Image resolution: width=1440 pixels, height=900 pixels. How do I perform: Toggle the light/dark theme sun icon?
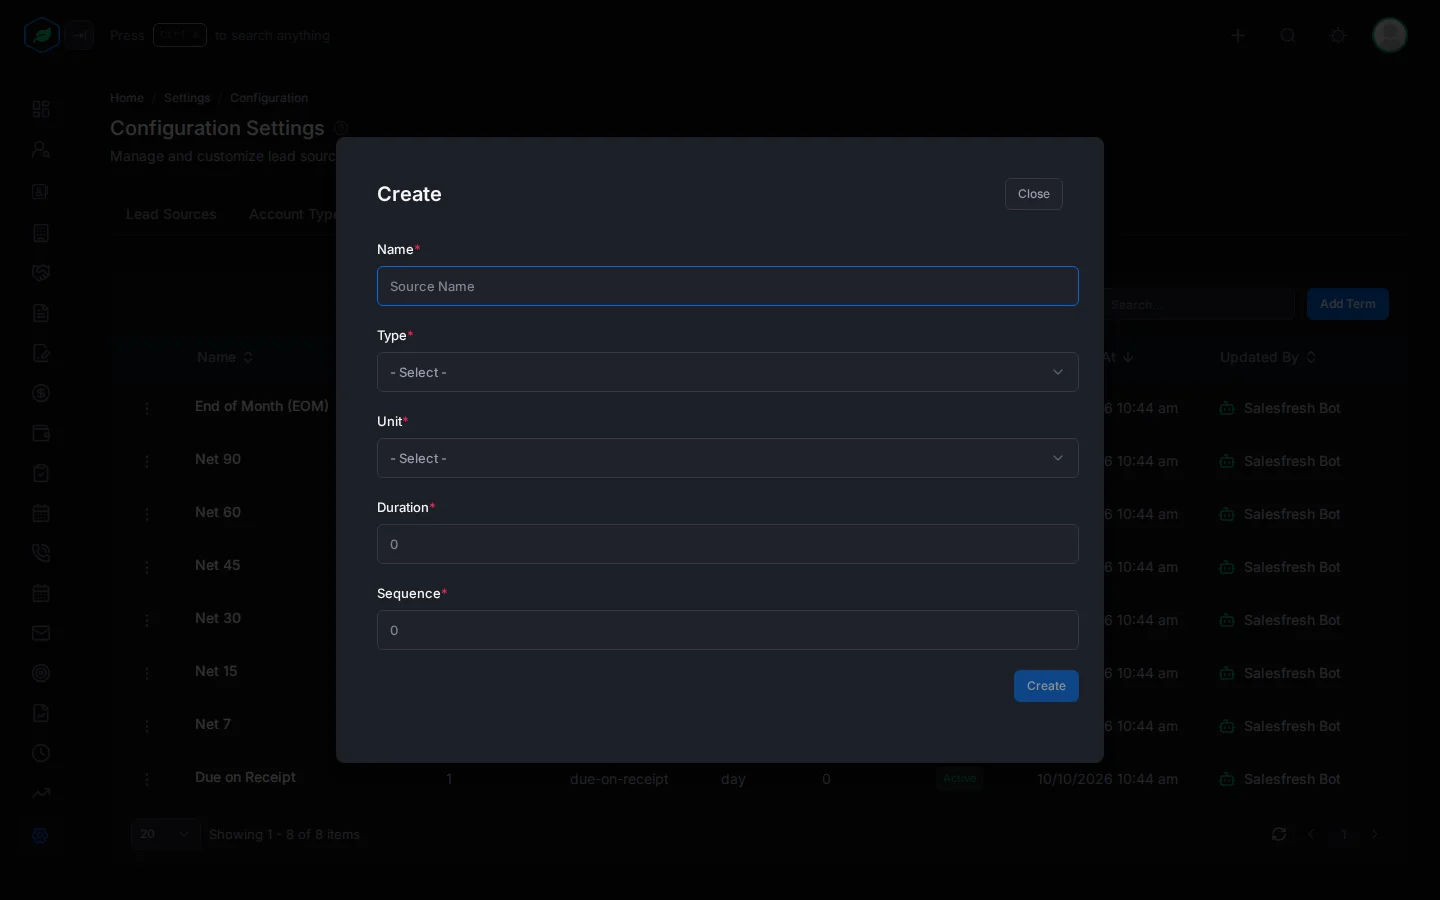(1338, 36)
